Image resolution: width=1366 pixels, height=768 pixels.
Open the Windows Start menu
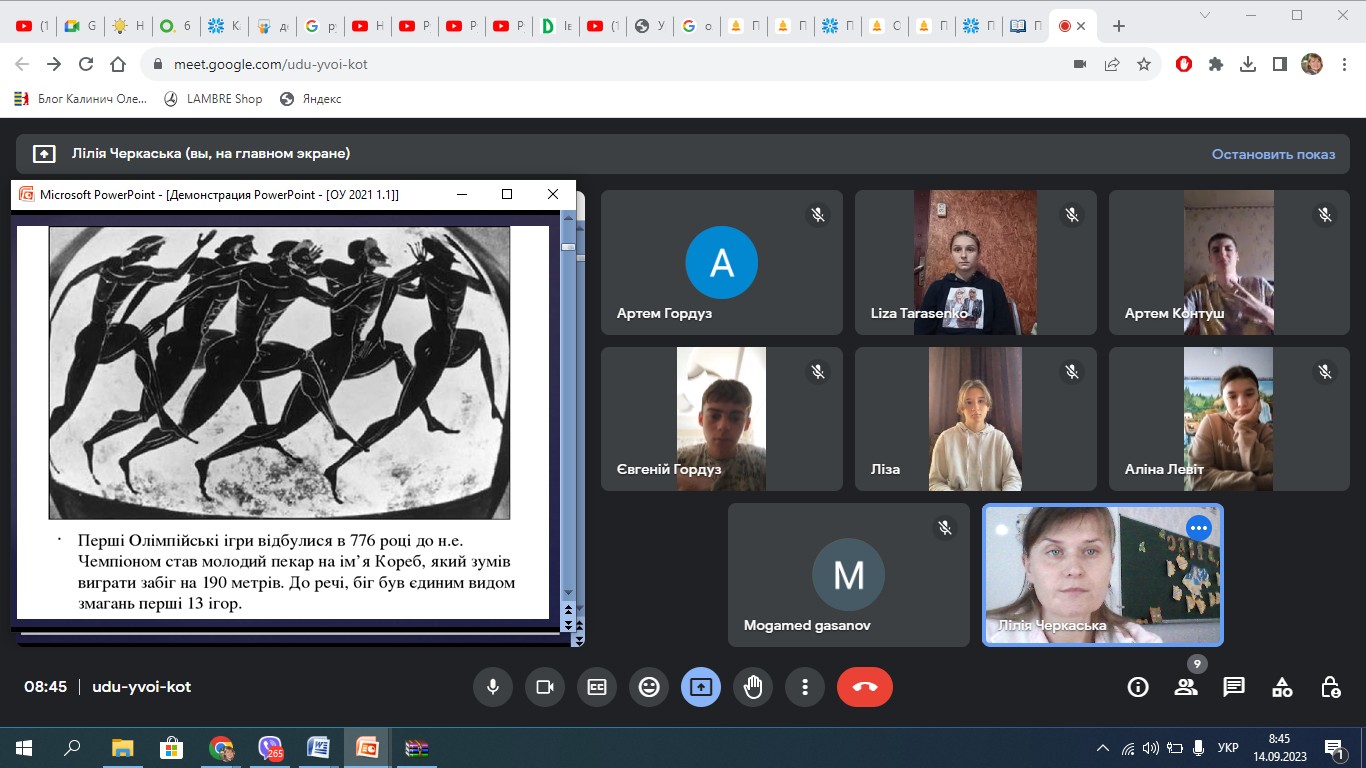point(24,747)
